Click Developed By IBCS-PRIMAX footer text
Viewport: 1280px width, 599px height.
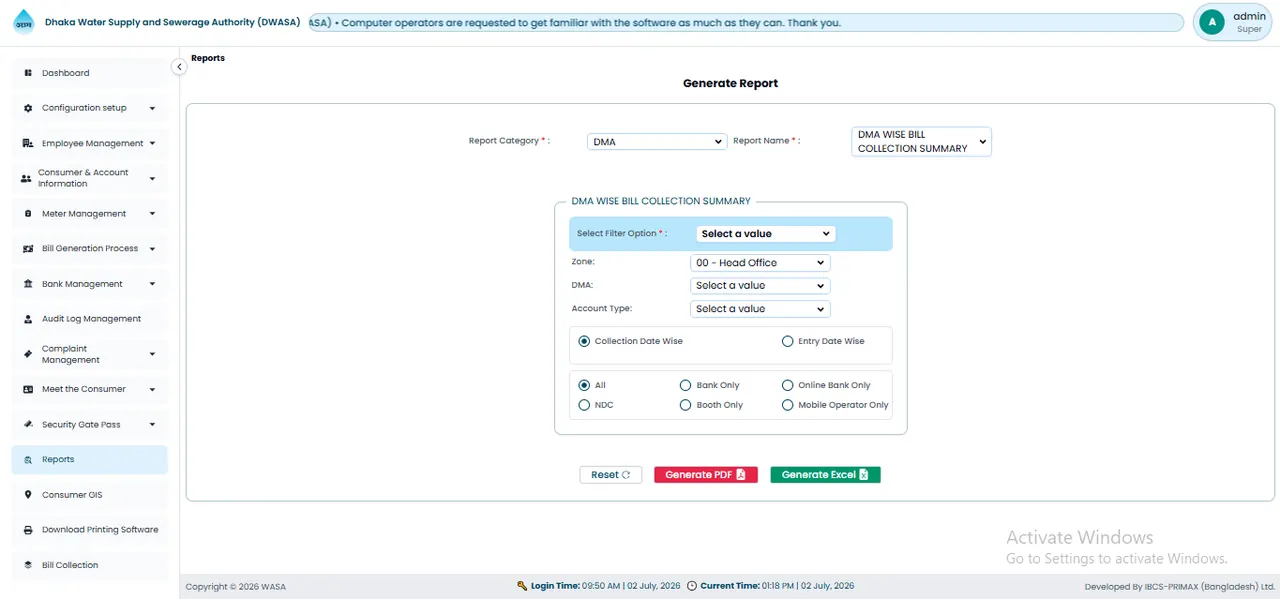1180,587
